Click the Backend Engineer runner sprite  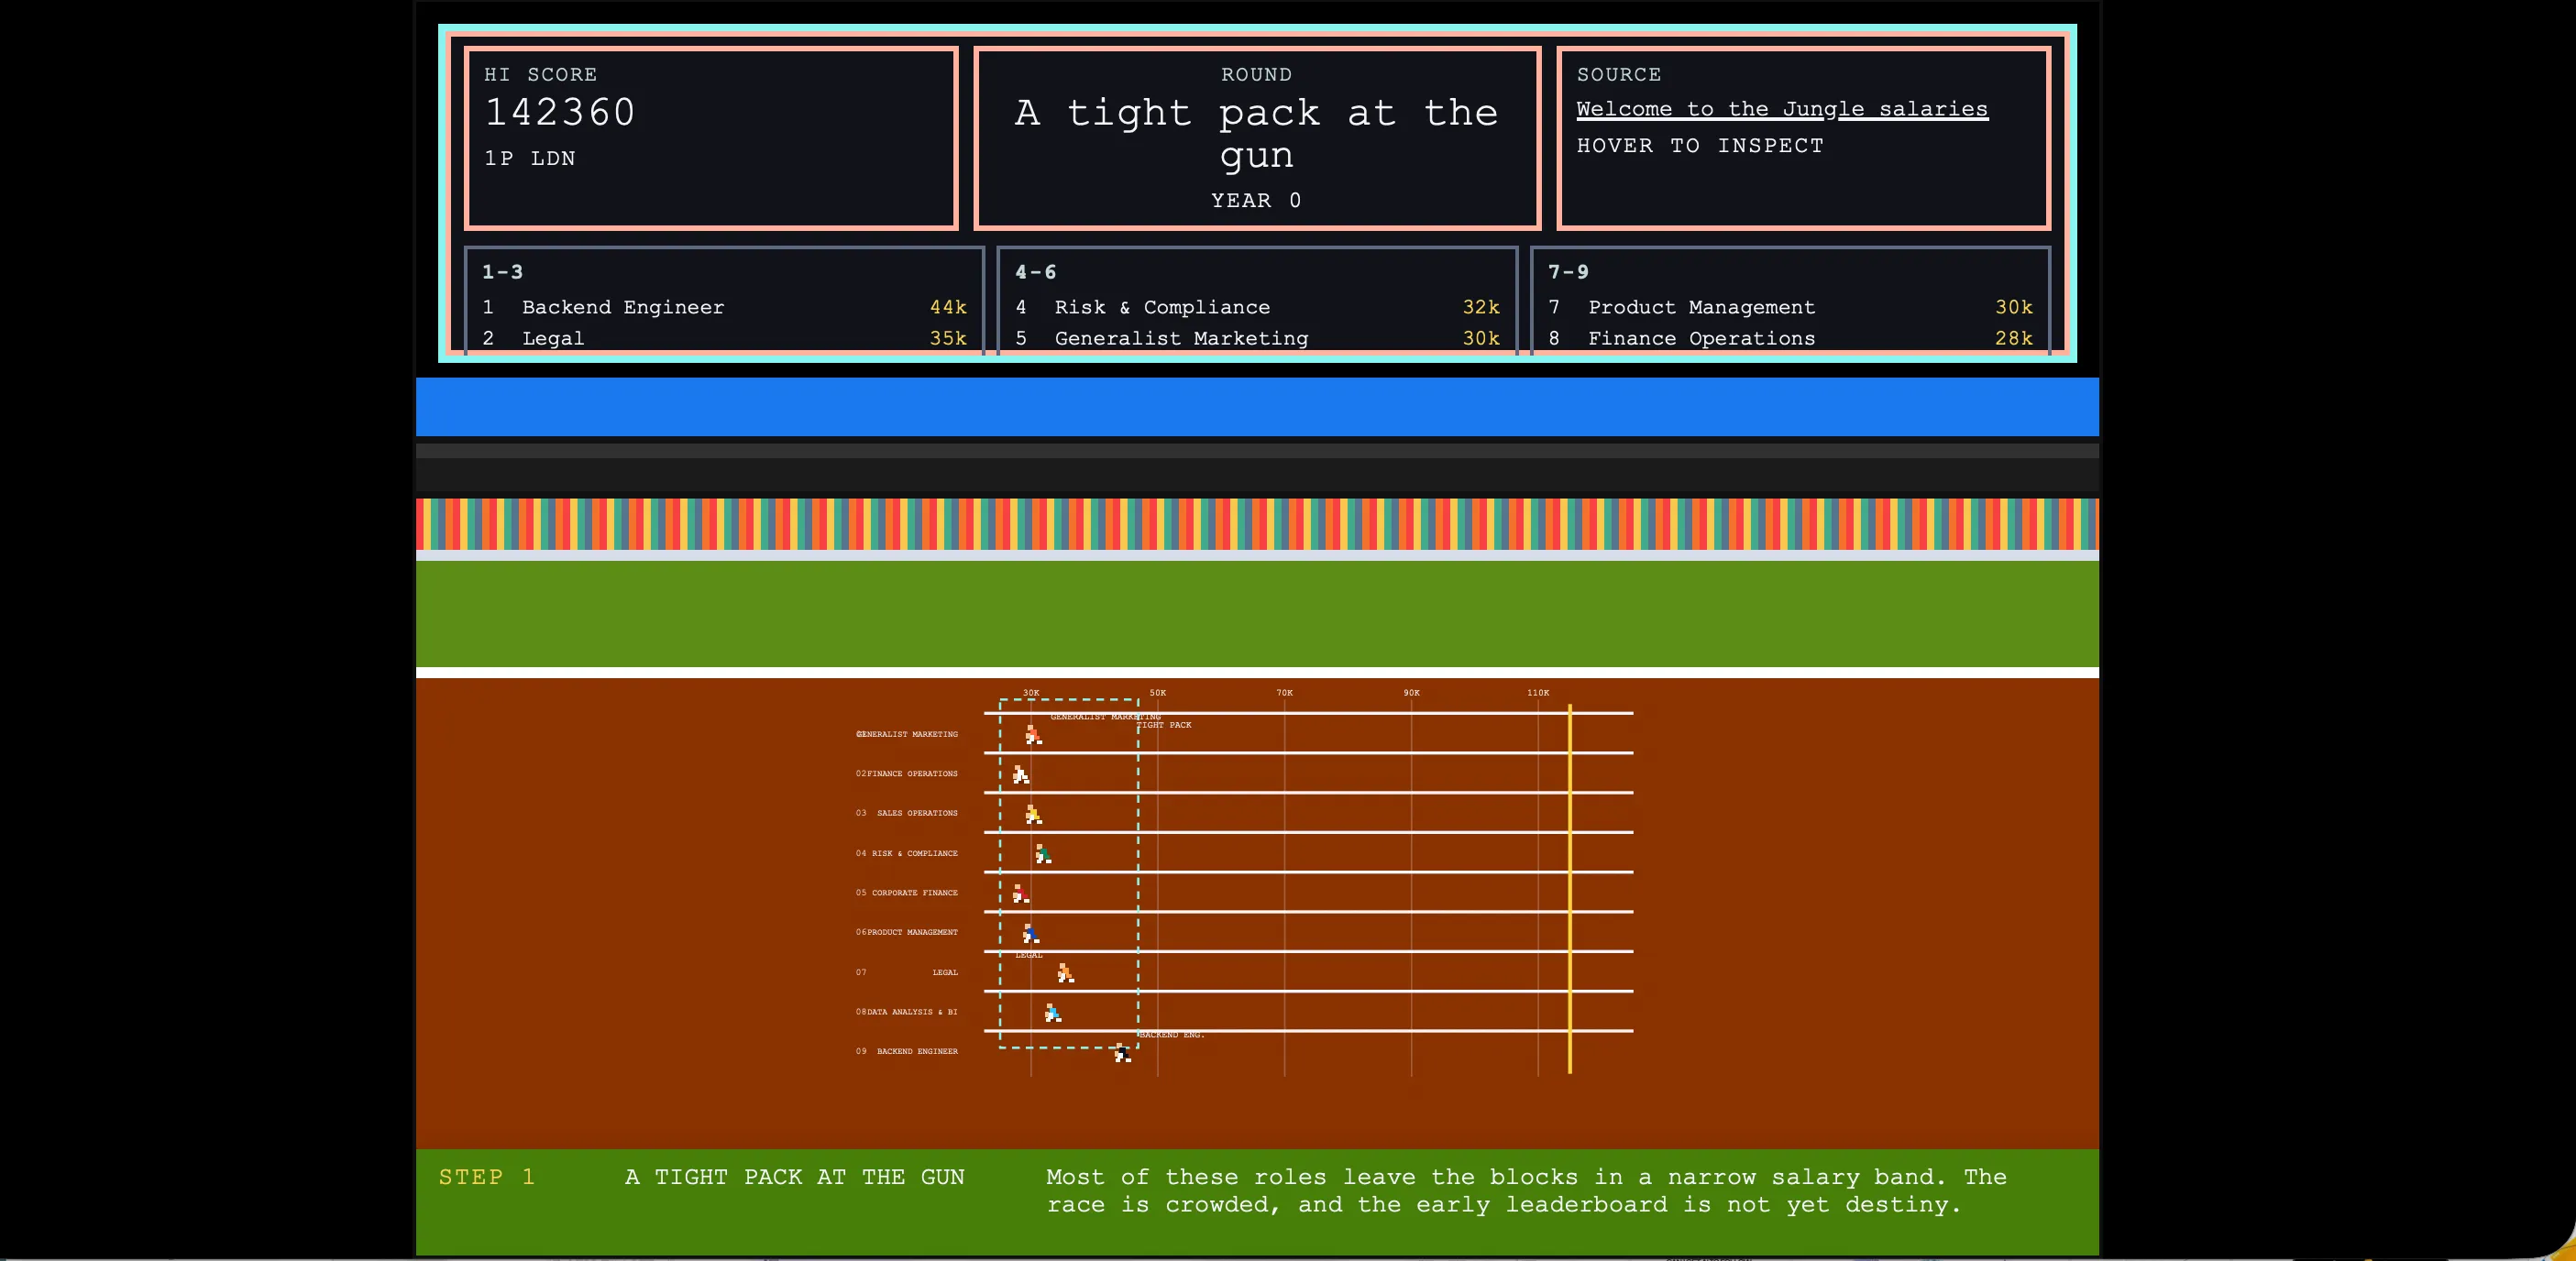click(x=1122, y=1052)
